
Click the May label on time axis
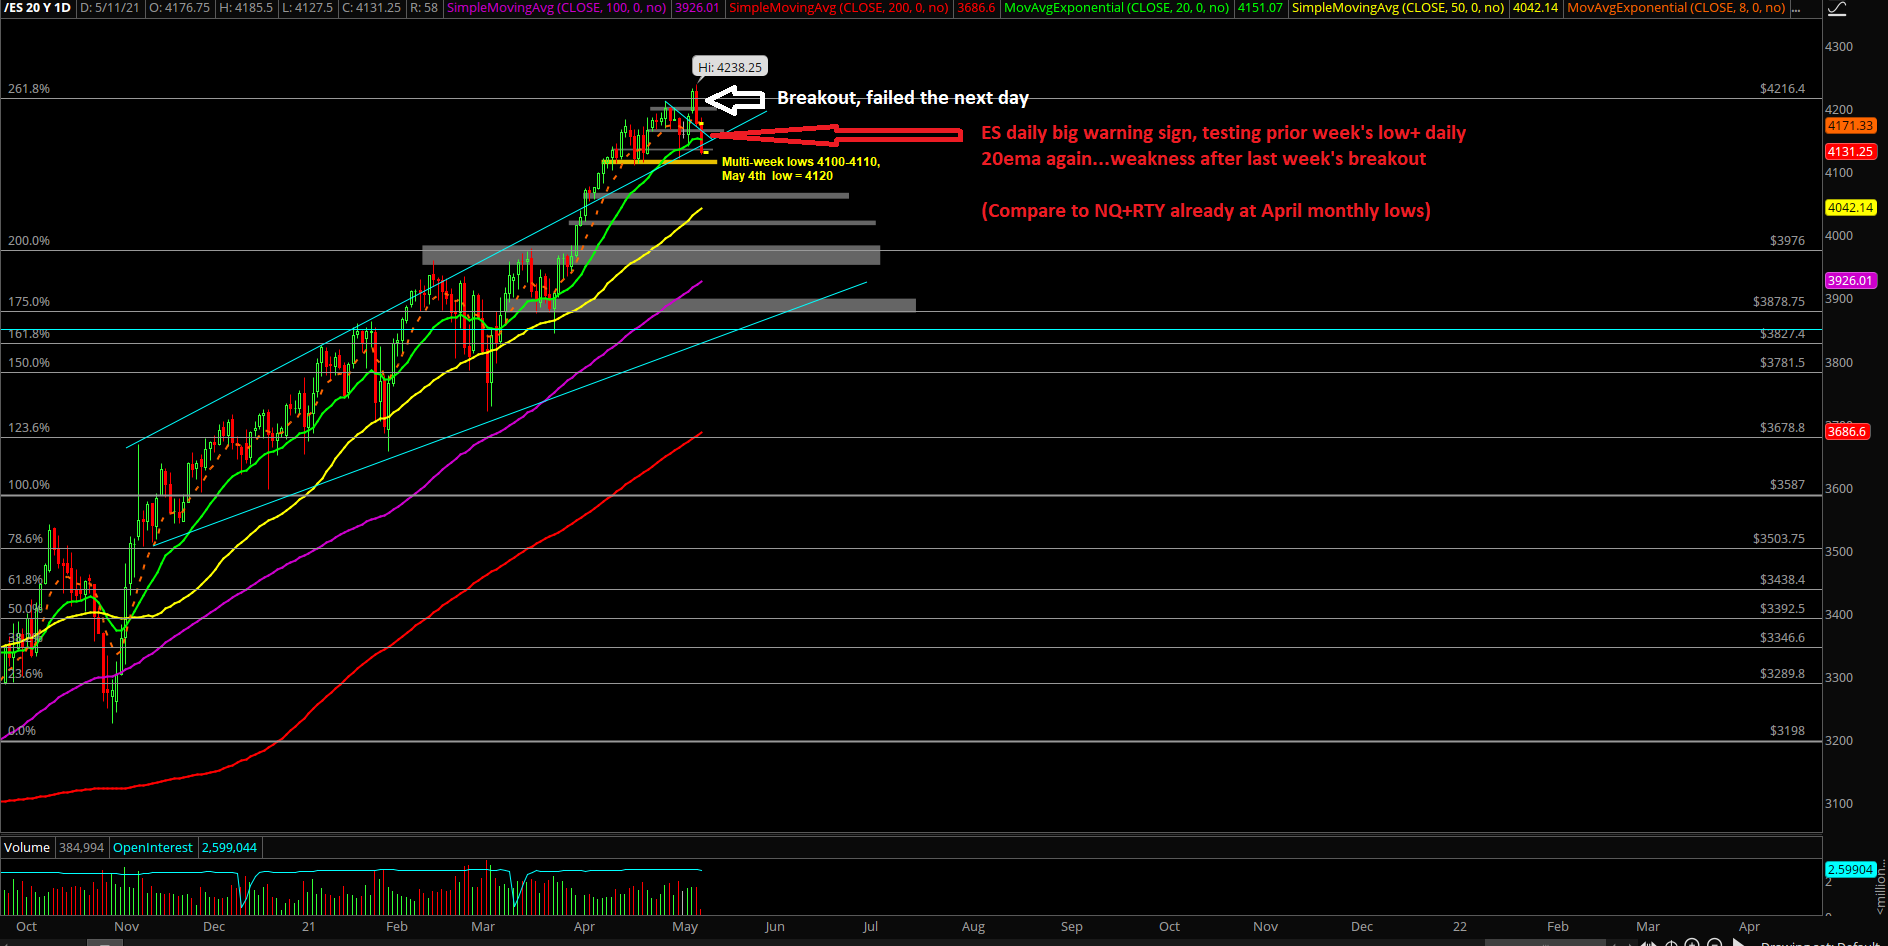coord(685,927)
